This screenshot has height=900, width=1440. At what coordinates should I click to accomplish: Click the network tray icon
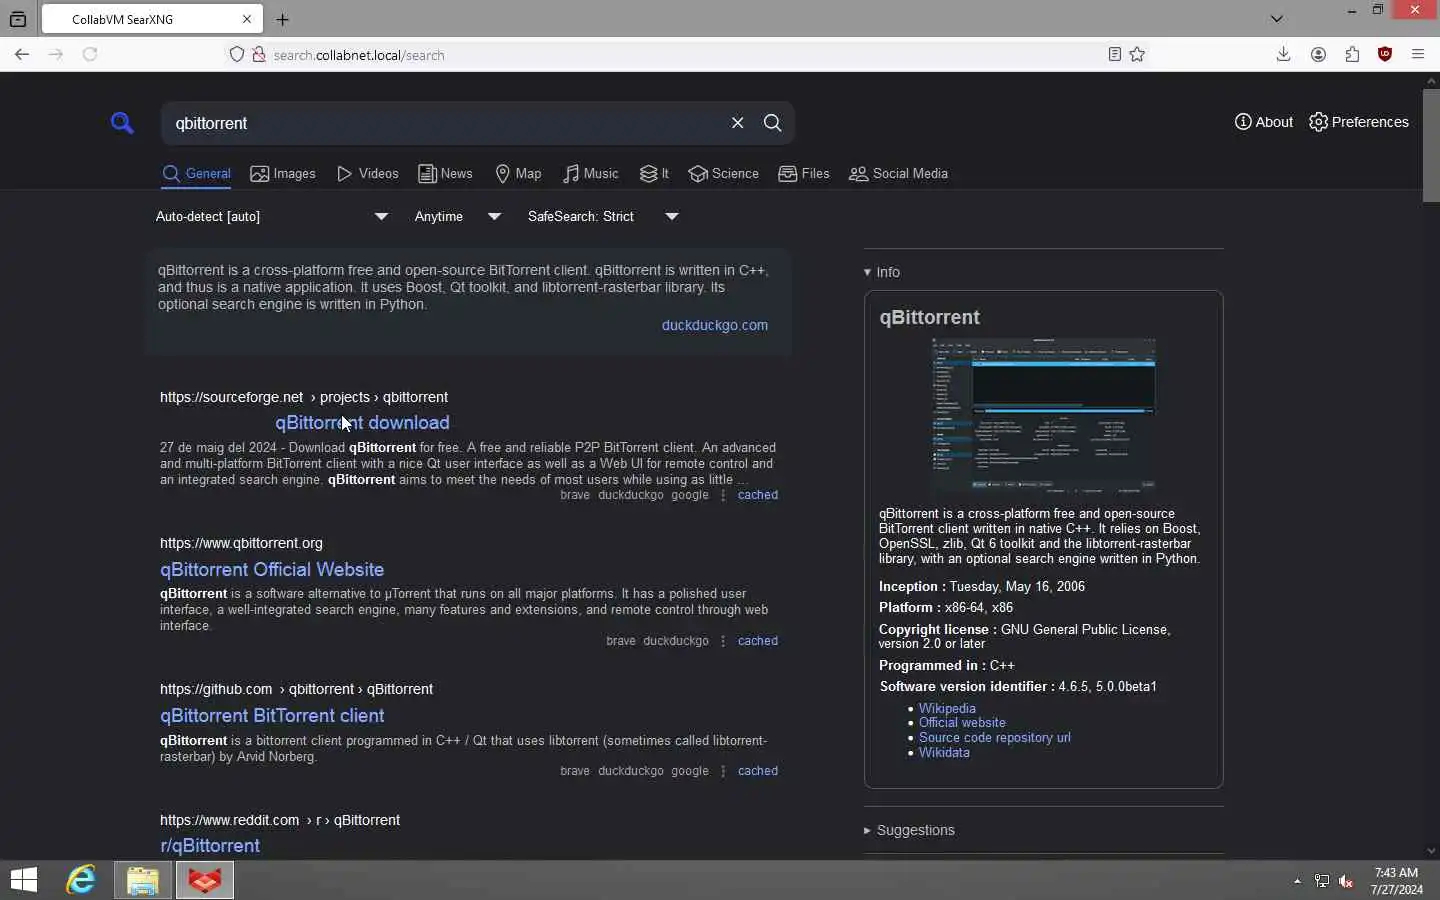[x=1322, y=881]
